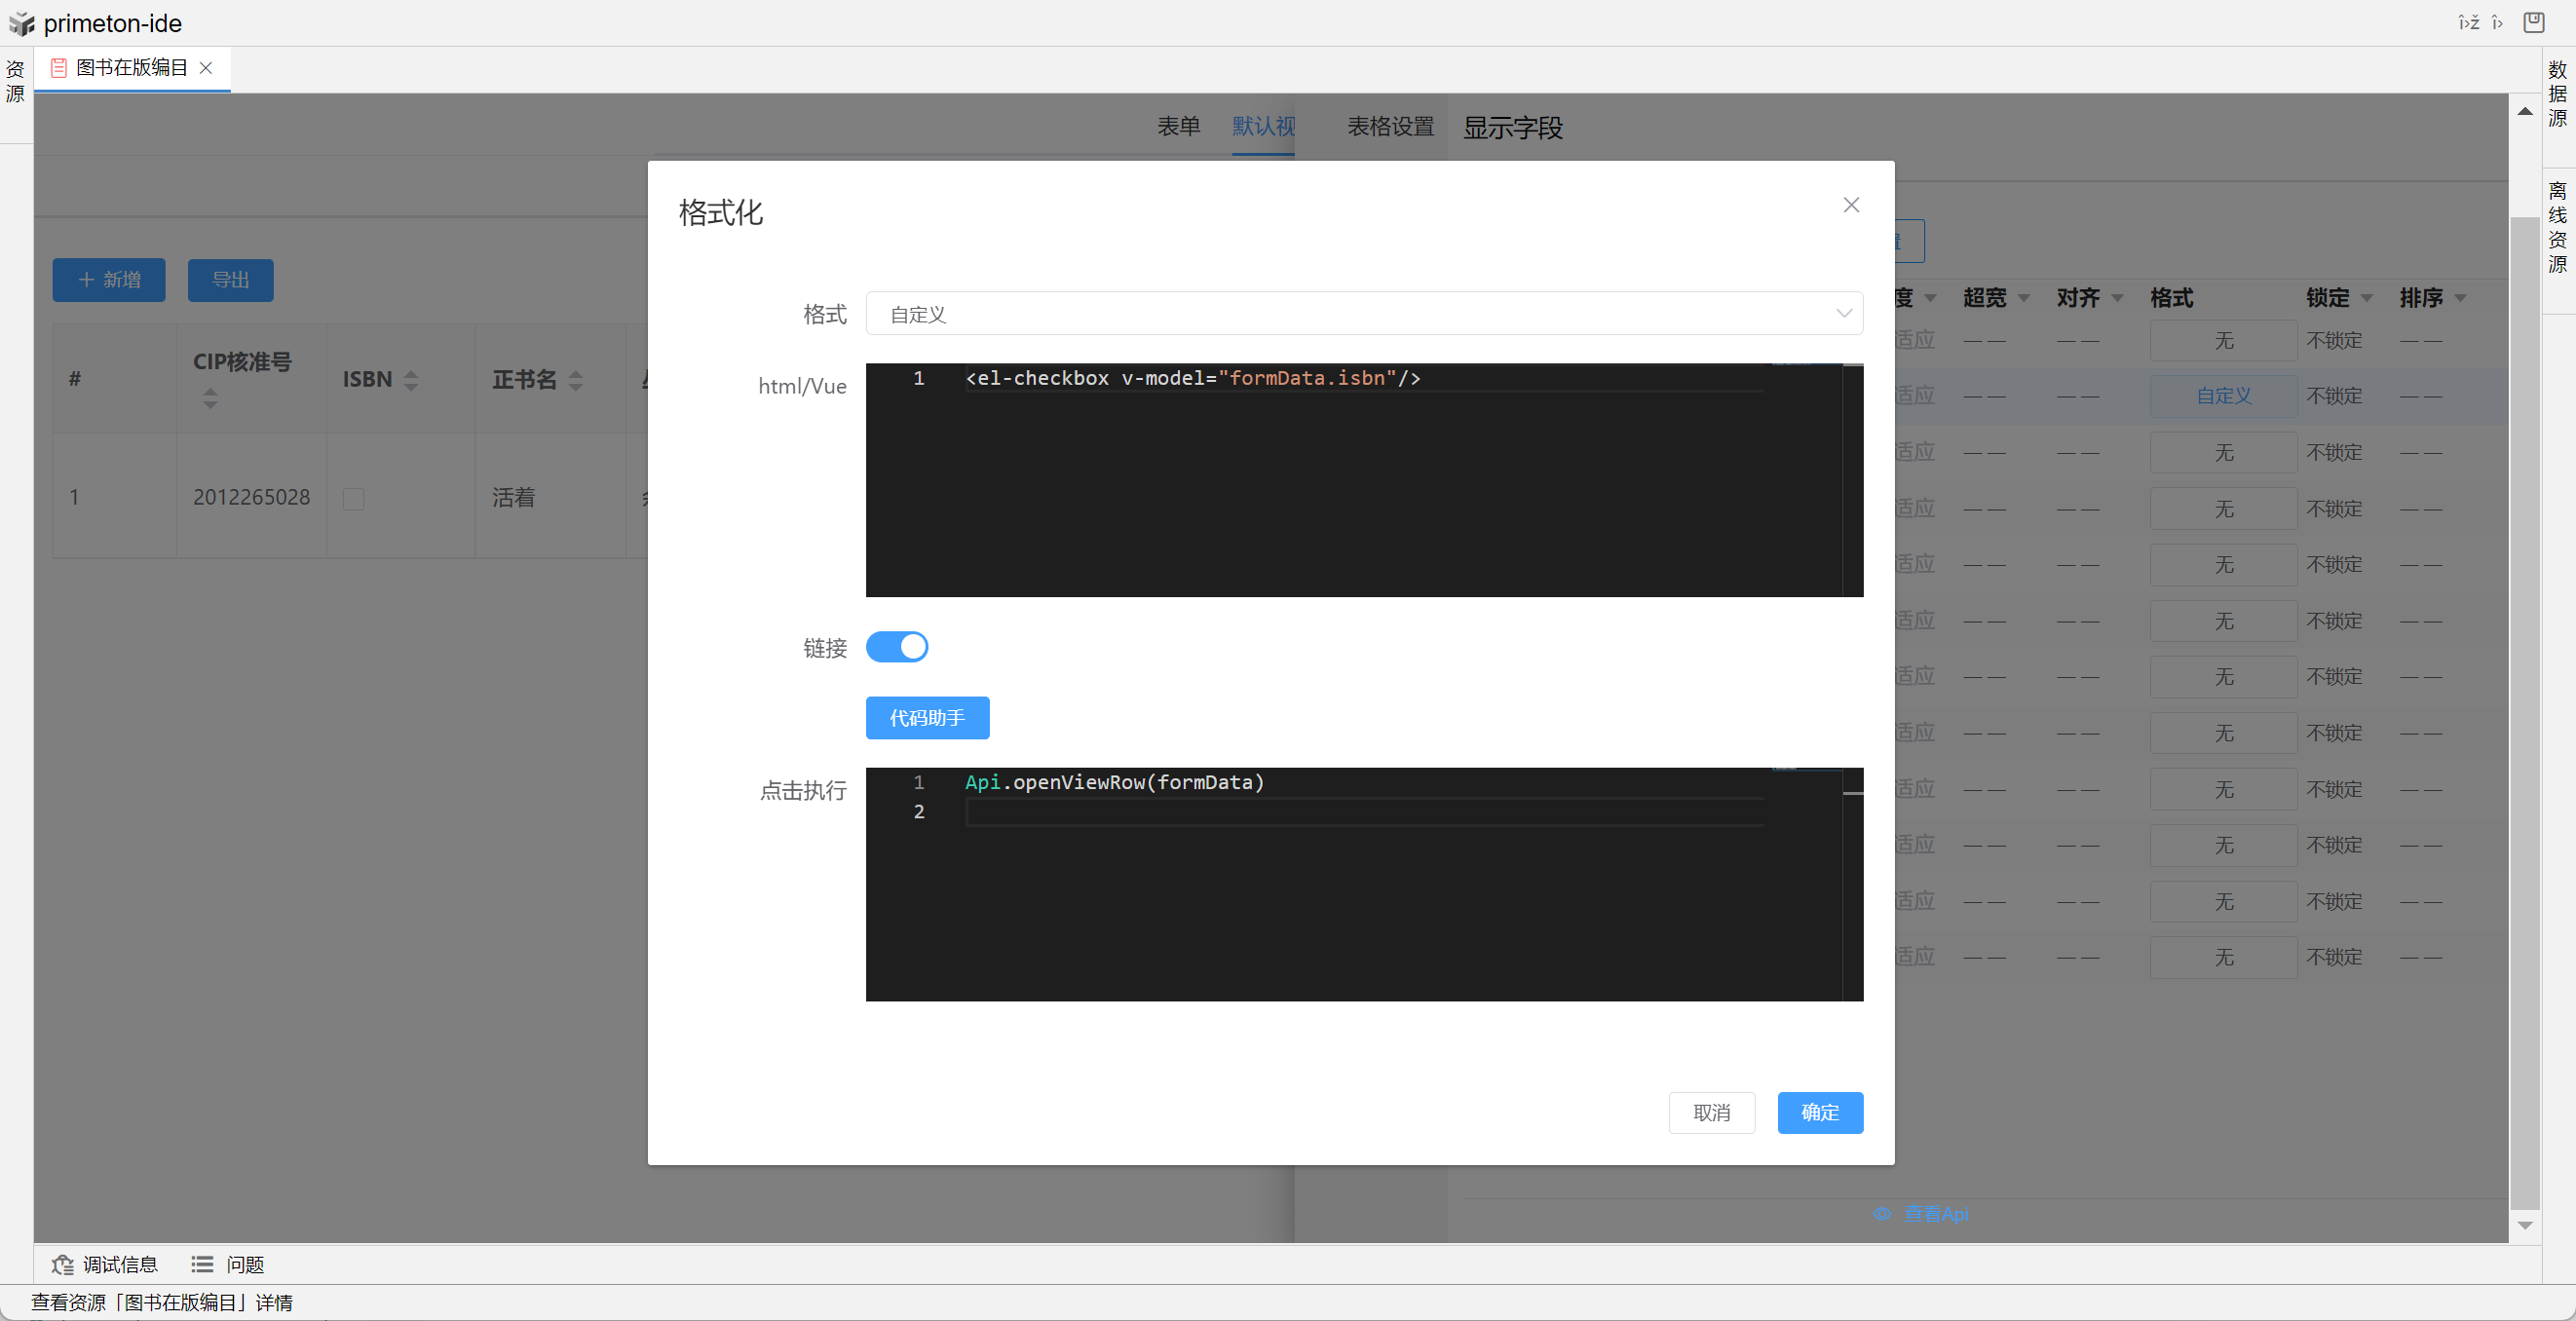Switch to the 表格设置 tab
Image resolution: width=2576 pixels, height=1321 pixels.
click(1390, 127)
